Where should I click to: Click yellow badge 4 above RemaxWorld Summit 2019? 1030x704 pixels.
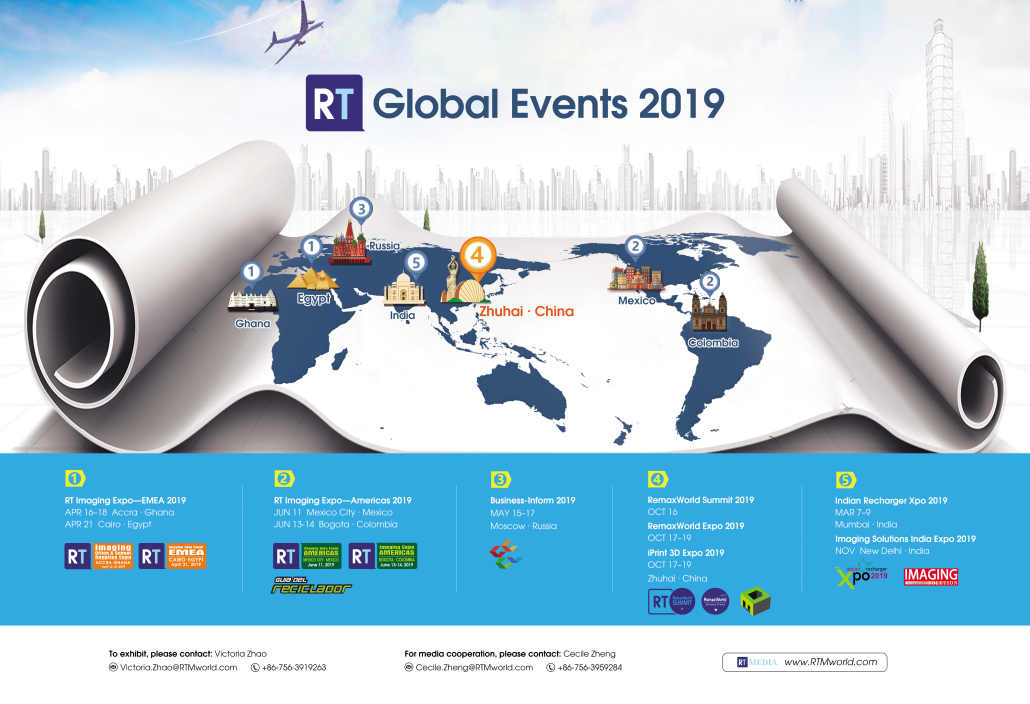coord(658,479)
